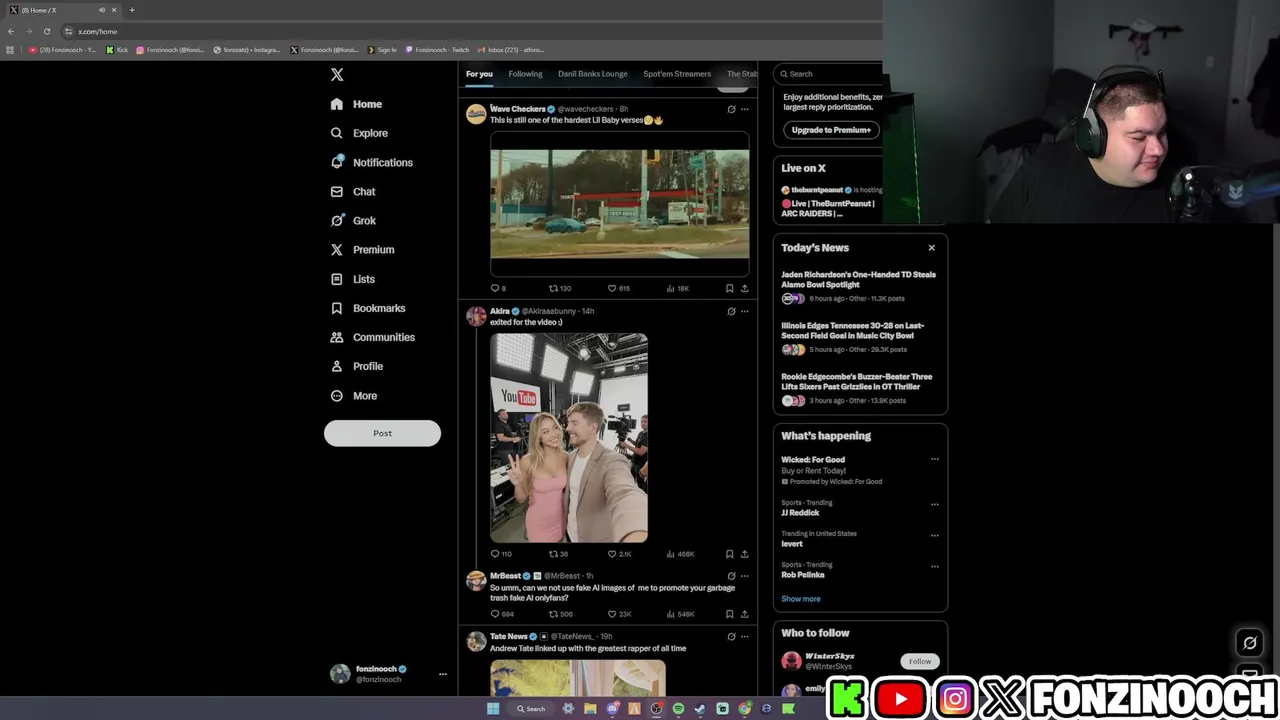Open Home in X sidebar

click(356, 104)
